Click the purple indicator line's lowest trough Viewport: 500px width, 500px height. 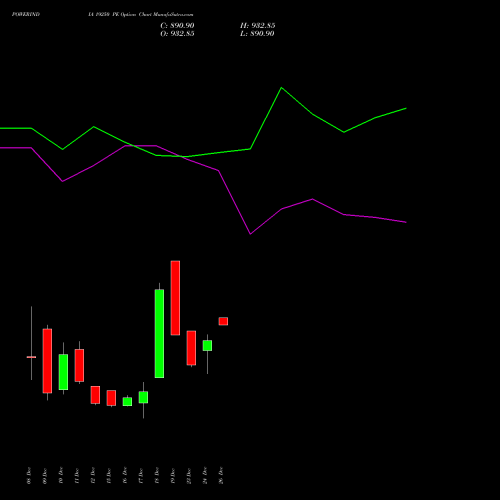pyautogui.click(x=250, y=234)
